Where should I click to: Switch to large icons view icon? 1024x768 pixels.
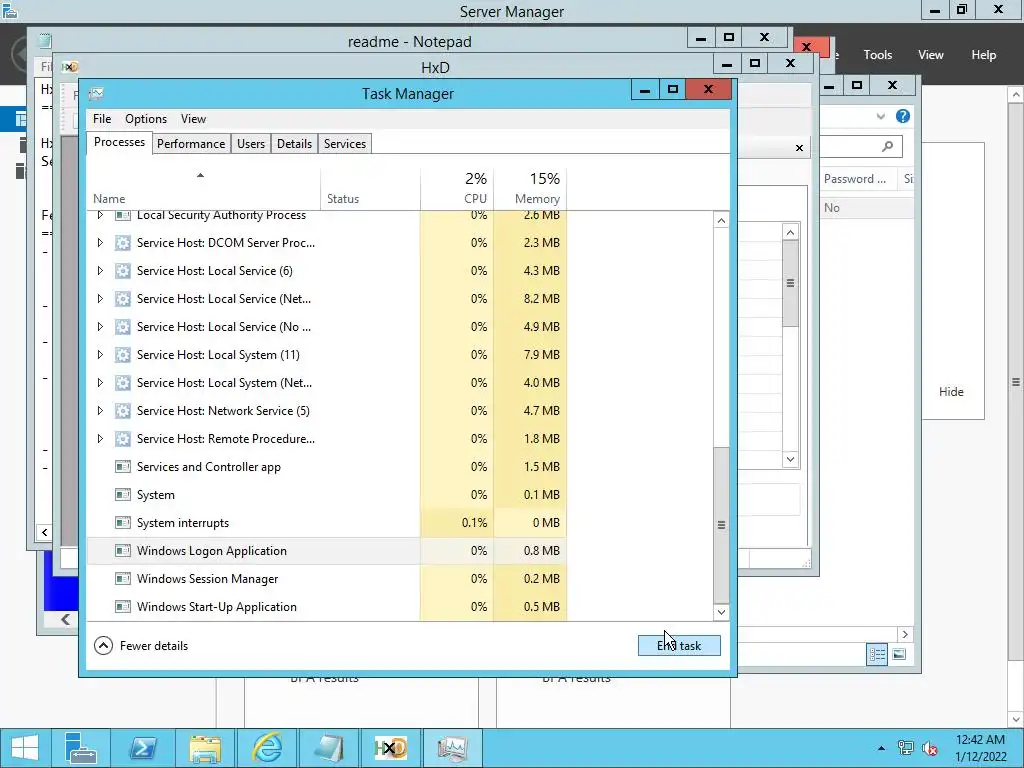tap(899, 654)
